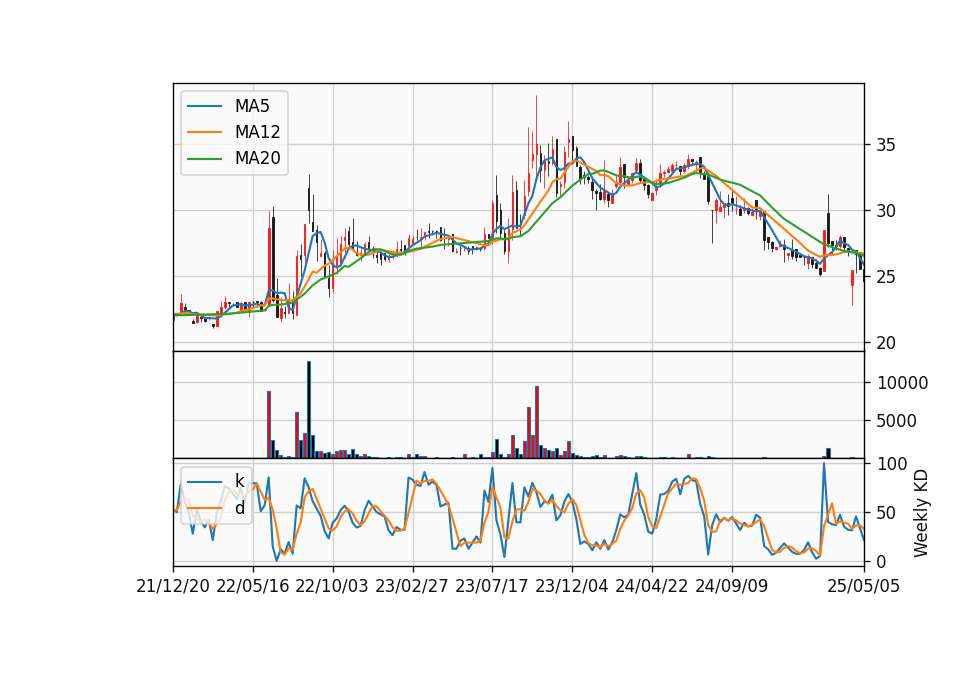960x690 pixels.
Task: Click the MA12 legend label
Action: (257, 132)
